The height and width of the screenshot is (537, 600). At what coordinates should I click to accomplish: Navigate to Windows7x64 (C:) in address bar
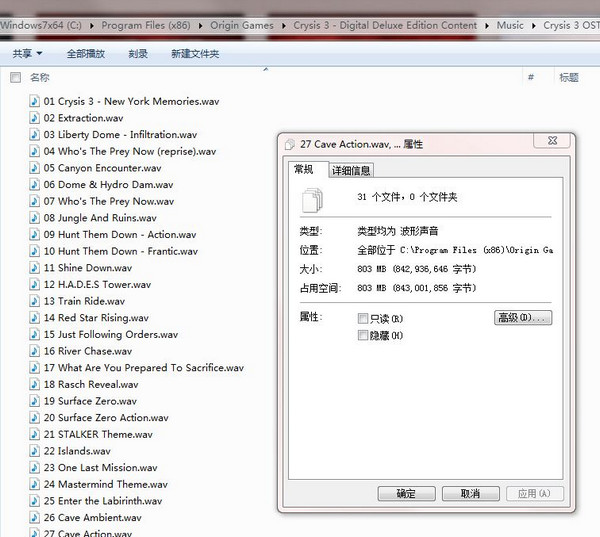coord(41,26)
